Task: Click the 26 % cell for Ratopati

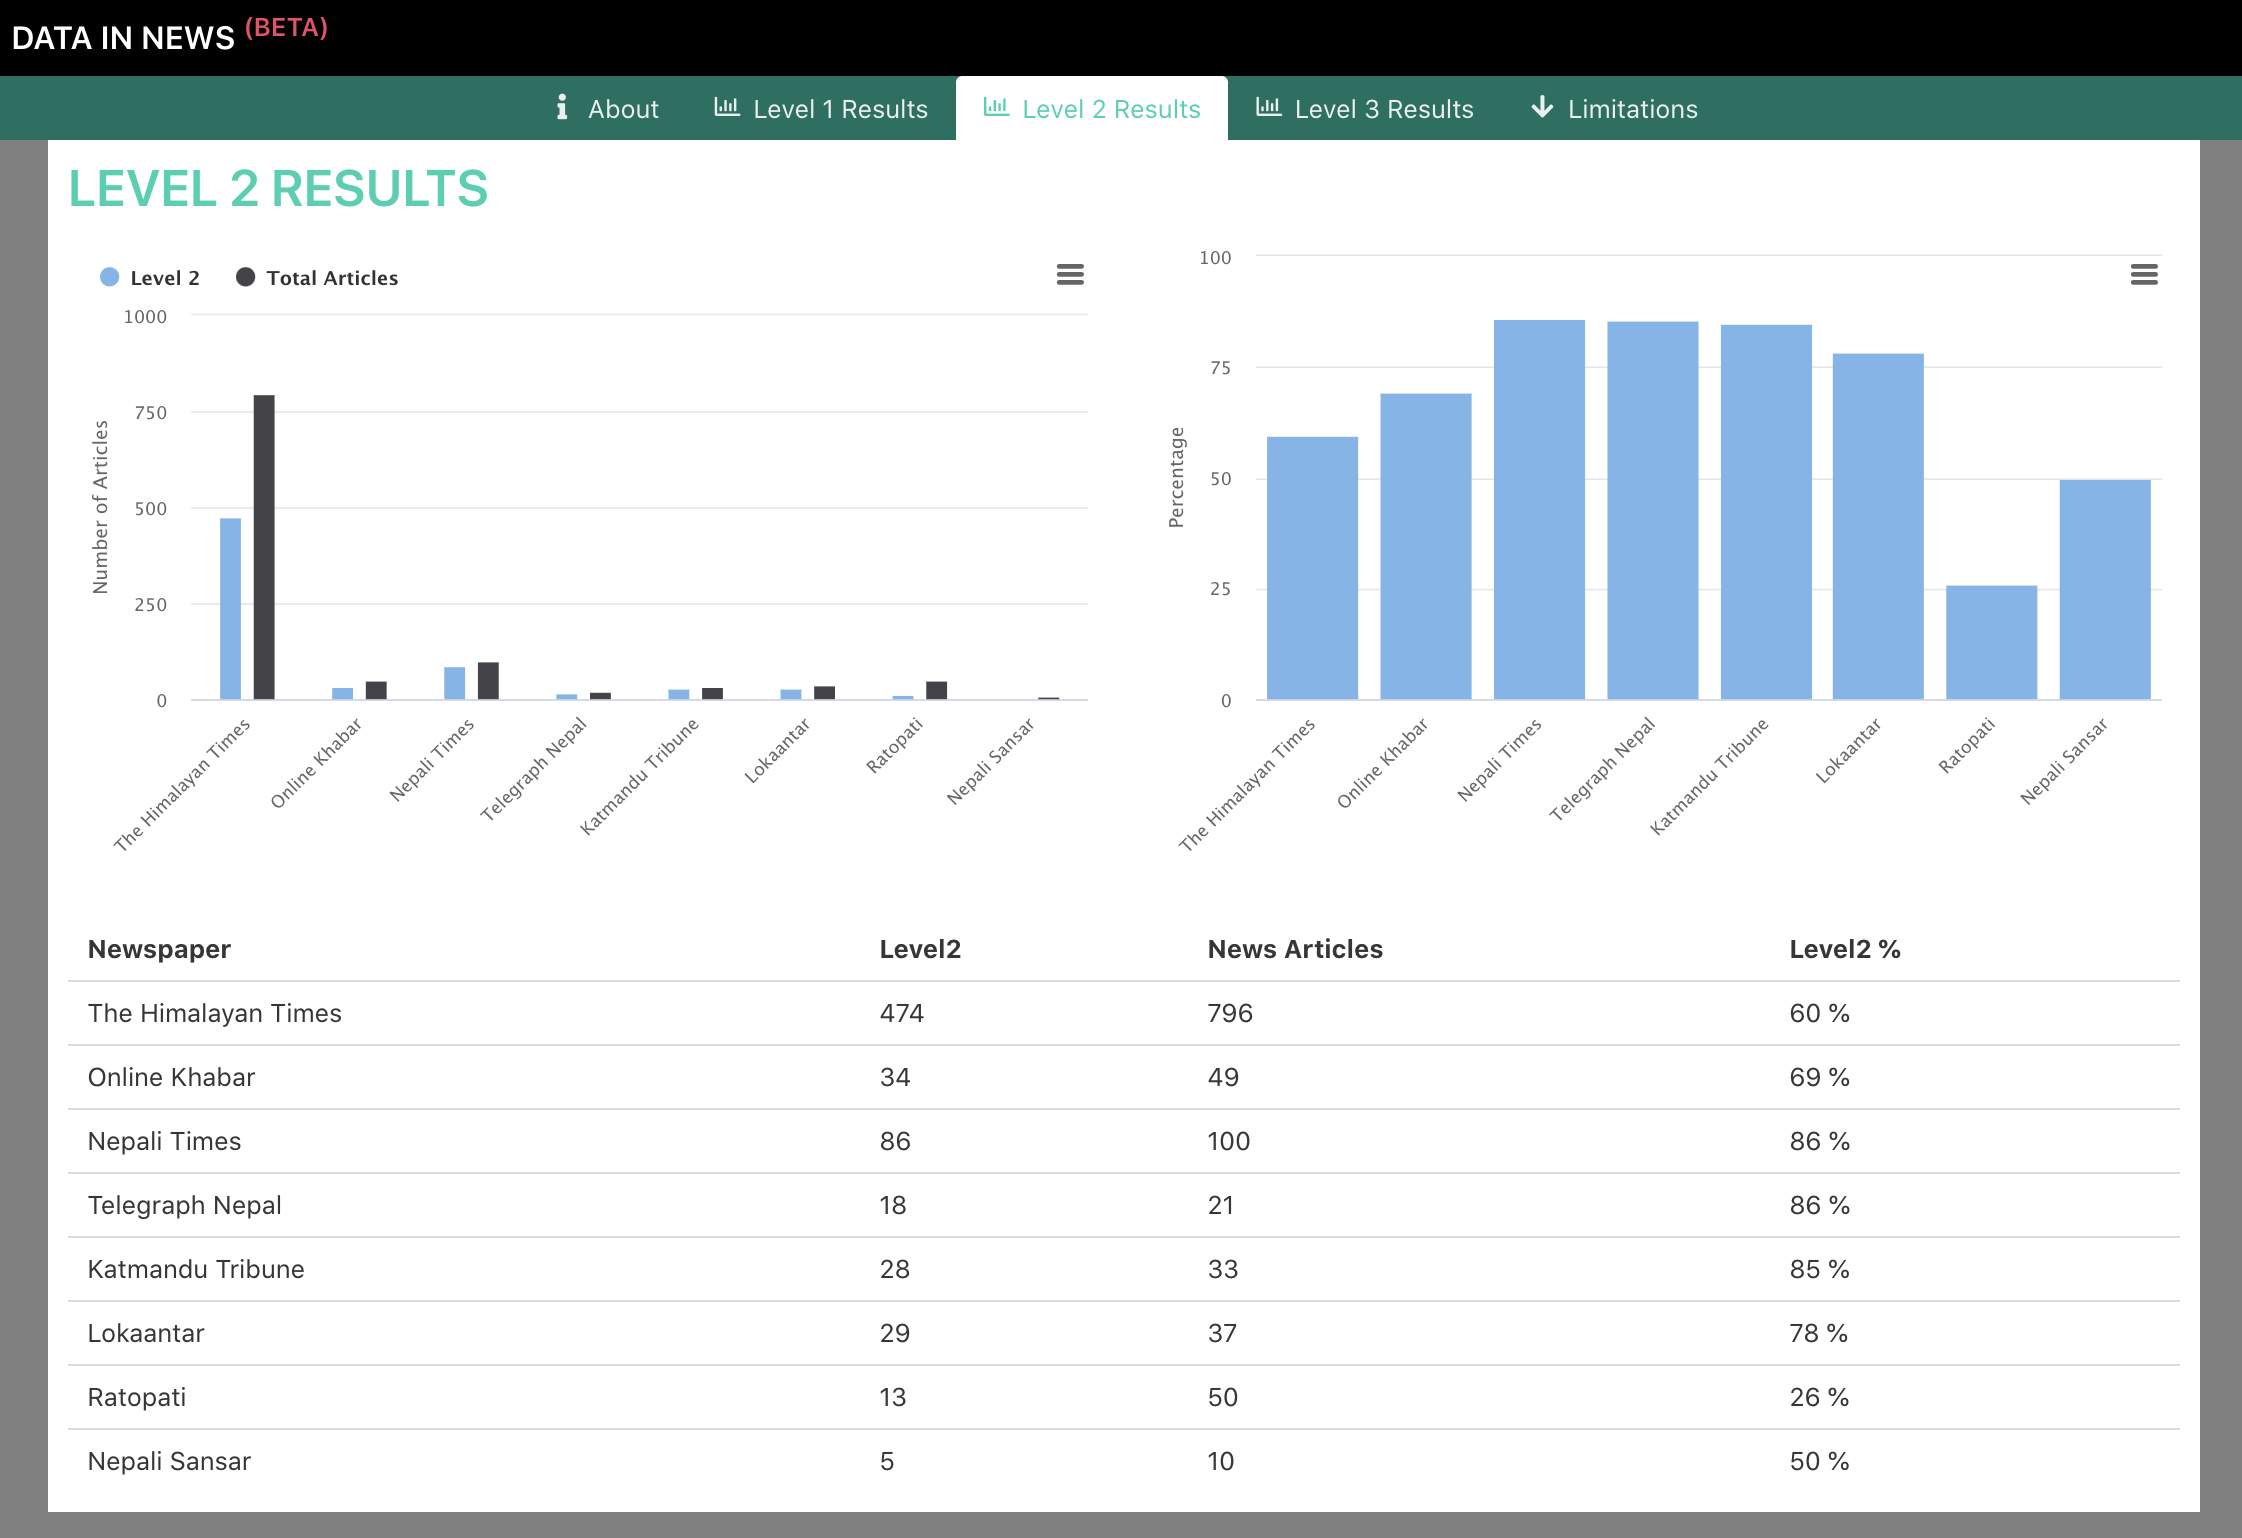Action: tap(1820, 1397)
